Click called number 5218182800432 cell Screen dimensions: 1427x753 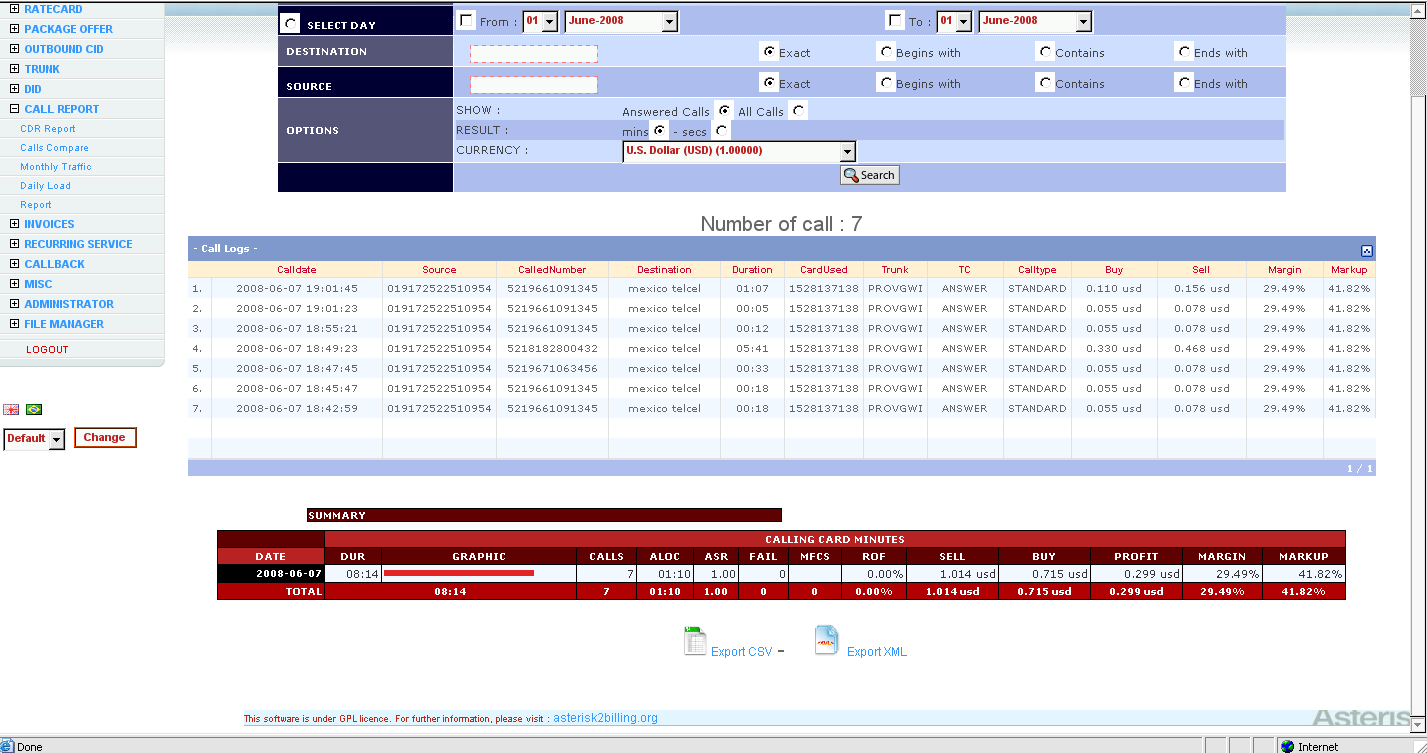click(552, 349)
